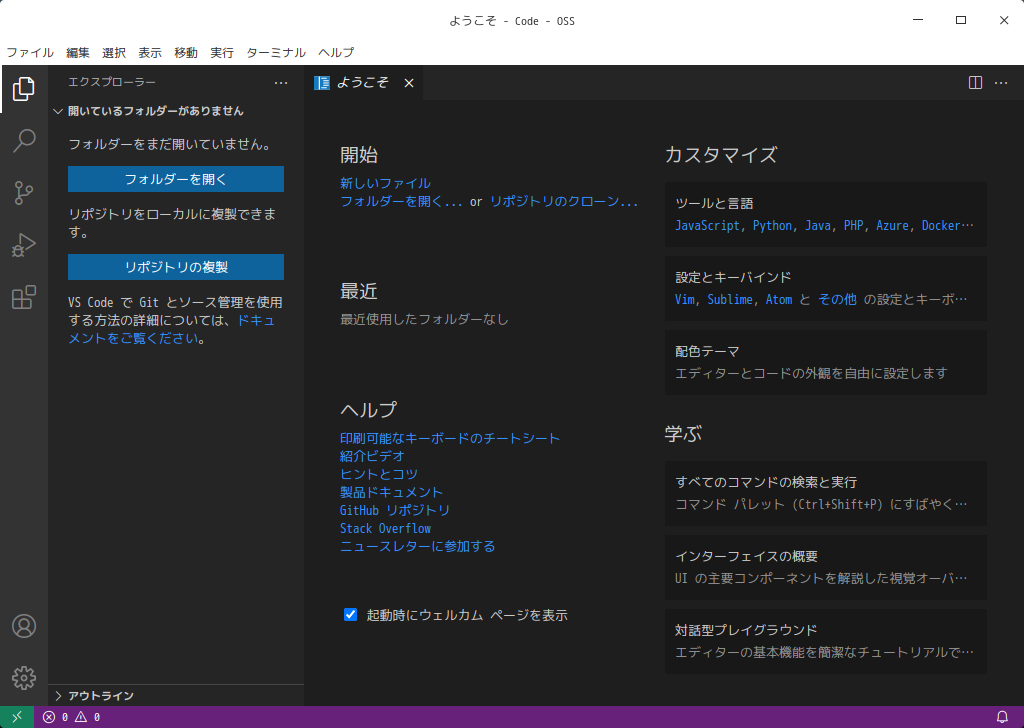Open the editor's more actions ellipsis

pos(1000,83)
